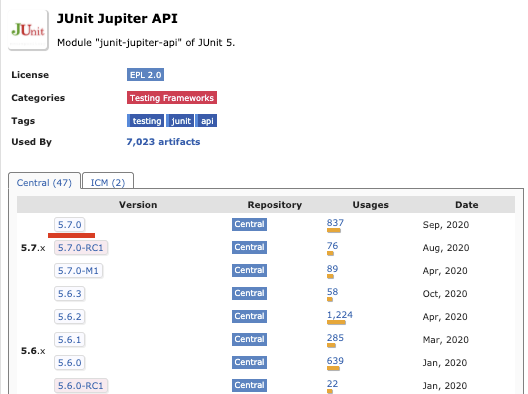Open the 837 usages link

pos(335,223)
